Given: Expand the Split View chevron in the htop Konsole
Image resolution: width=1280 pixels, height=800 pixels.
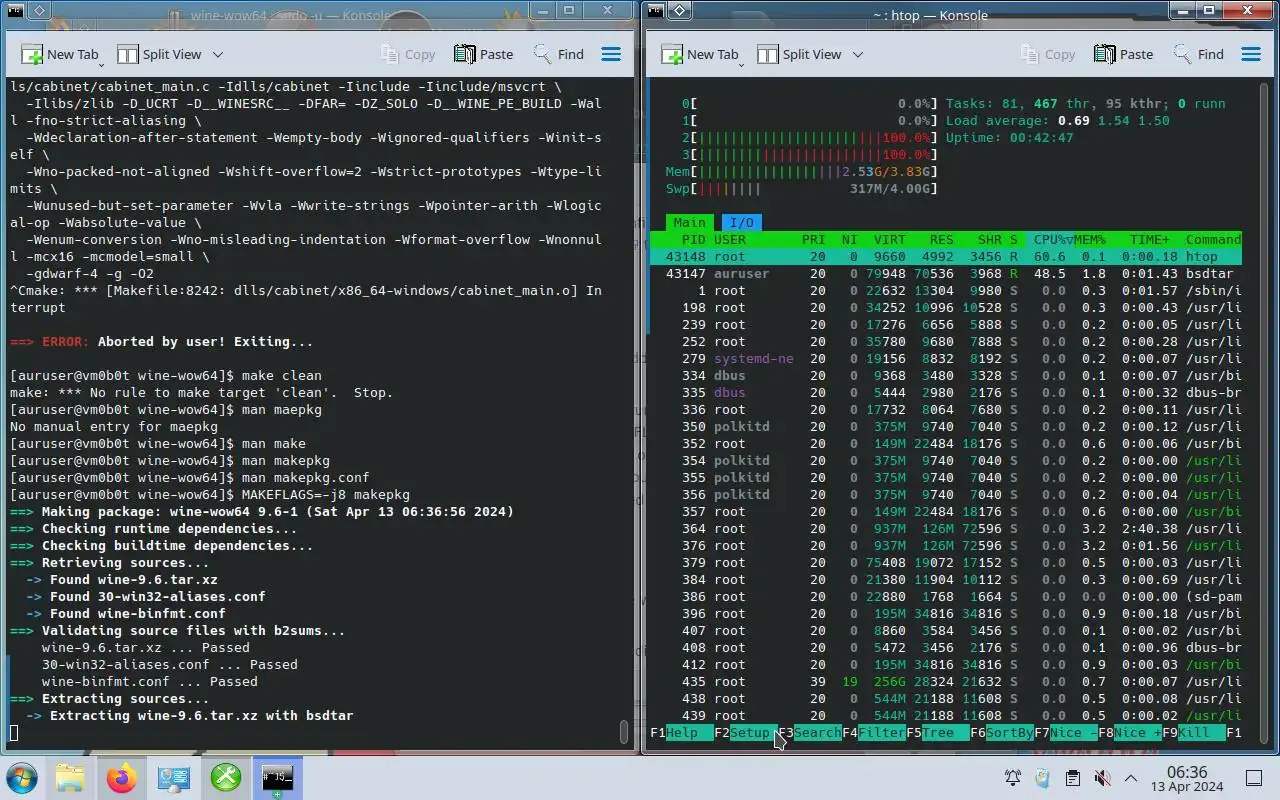Looking at the screenshot, I should pos(857,54).
